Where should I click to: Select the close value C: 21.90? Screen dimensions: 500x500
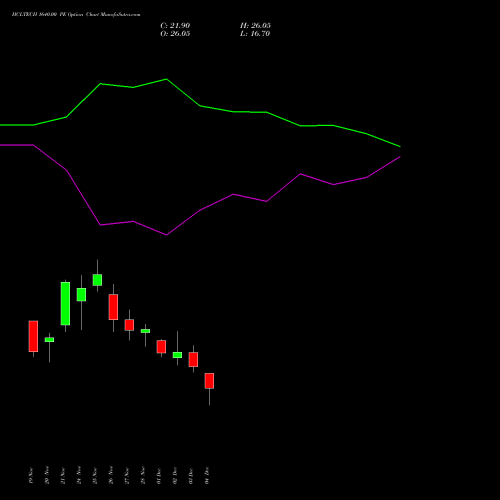click(x=175, y=26)
